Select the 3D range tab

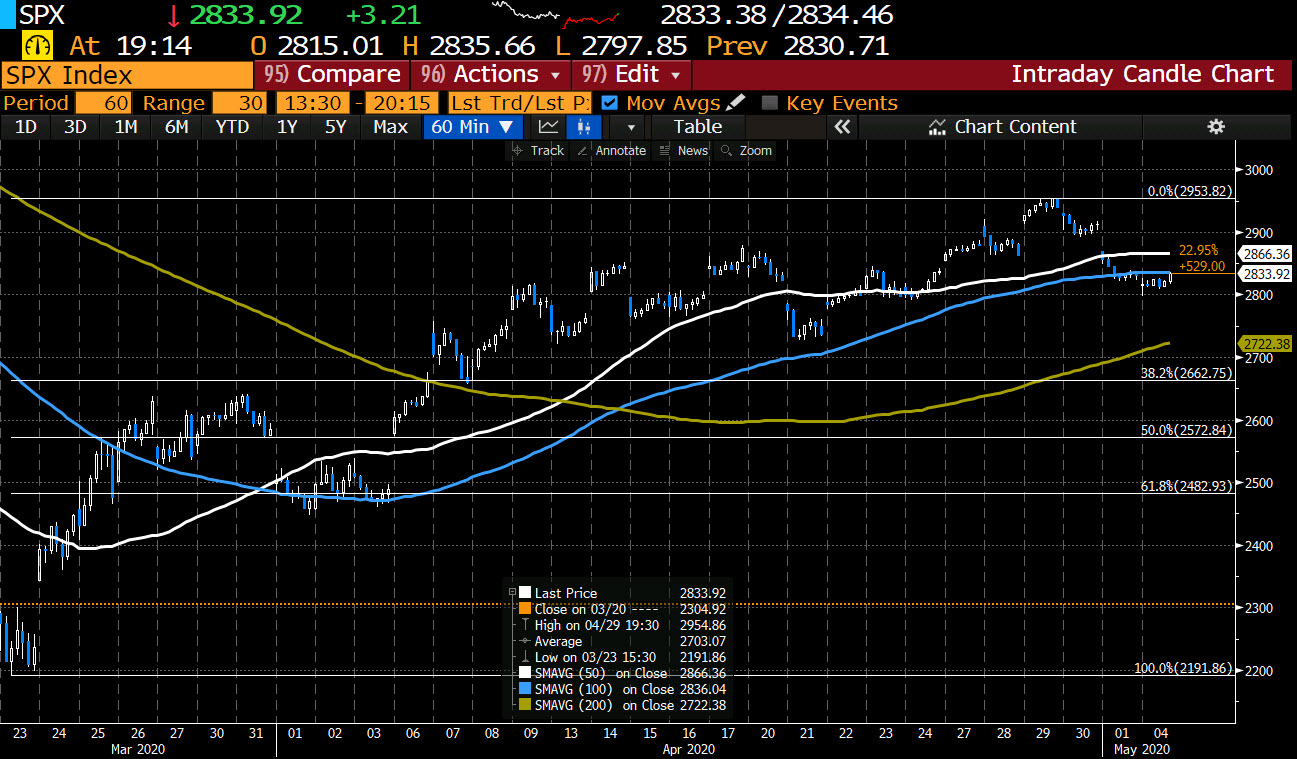75,127
